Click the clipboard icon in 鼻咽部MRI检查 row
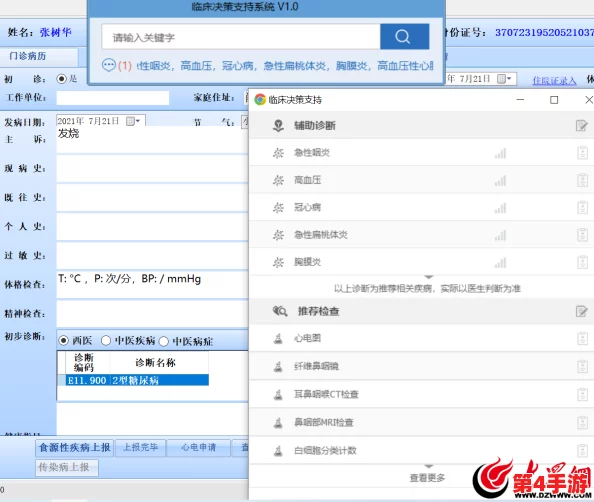 click(583, 422)
